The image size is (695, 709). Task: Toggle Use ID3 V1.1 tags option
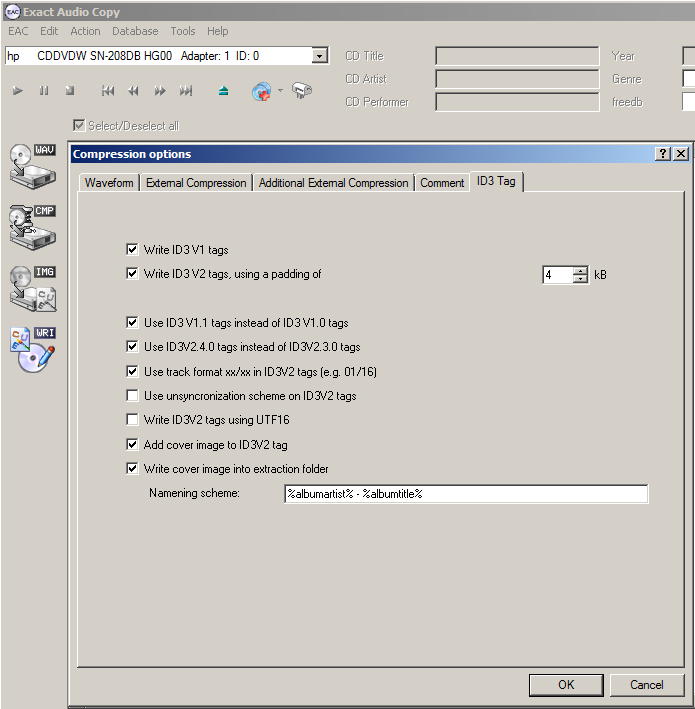pyautogui.click(x=132, y=322)
